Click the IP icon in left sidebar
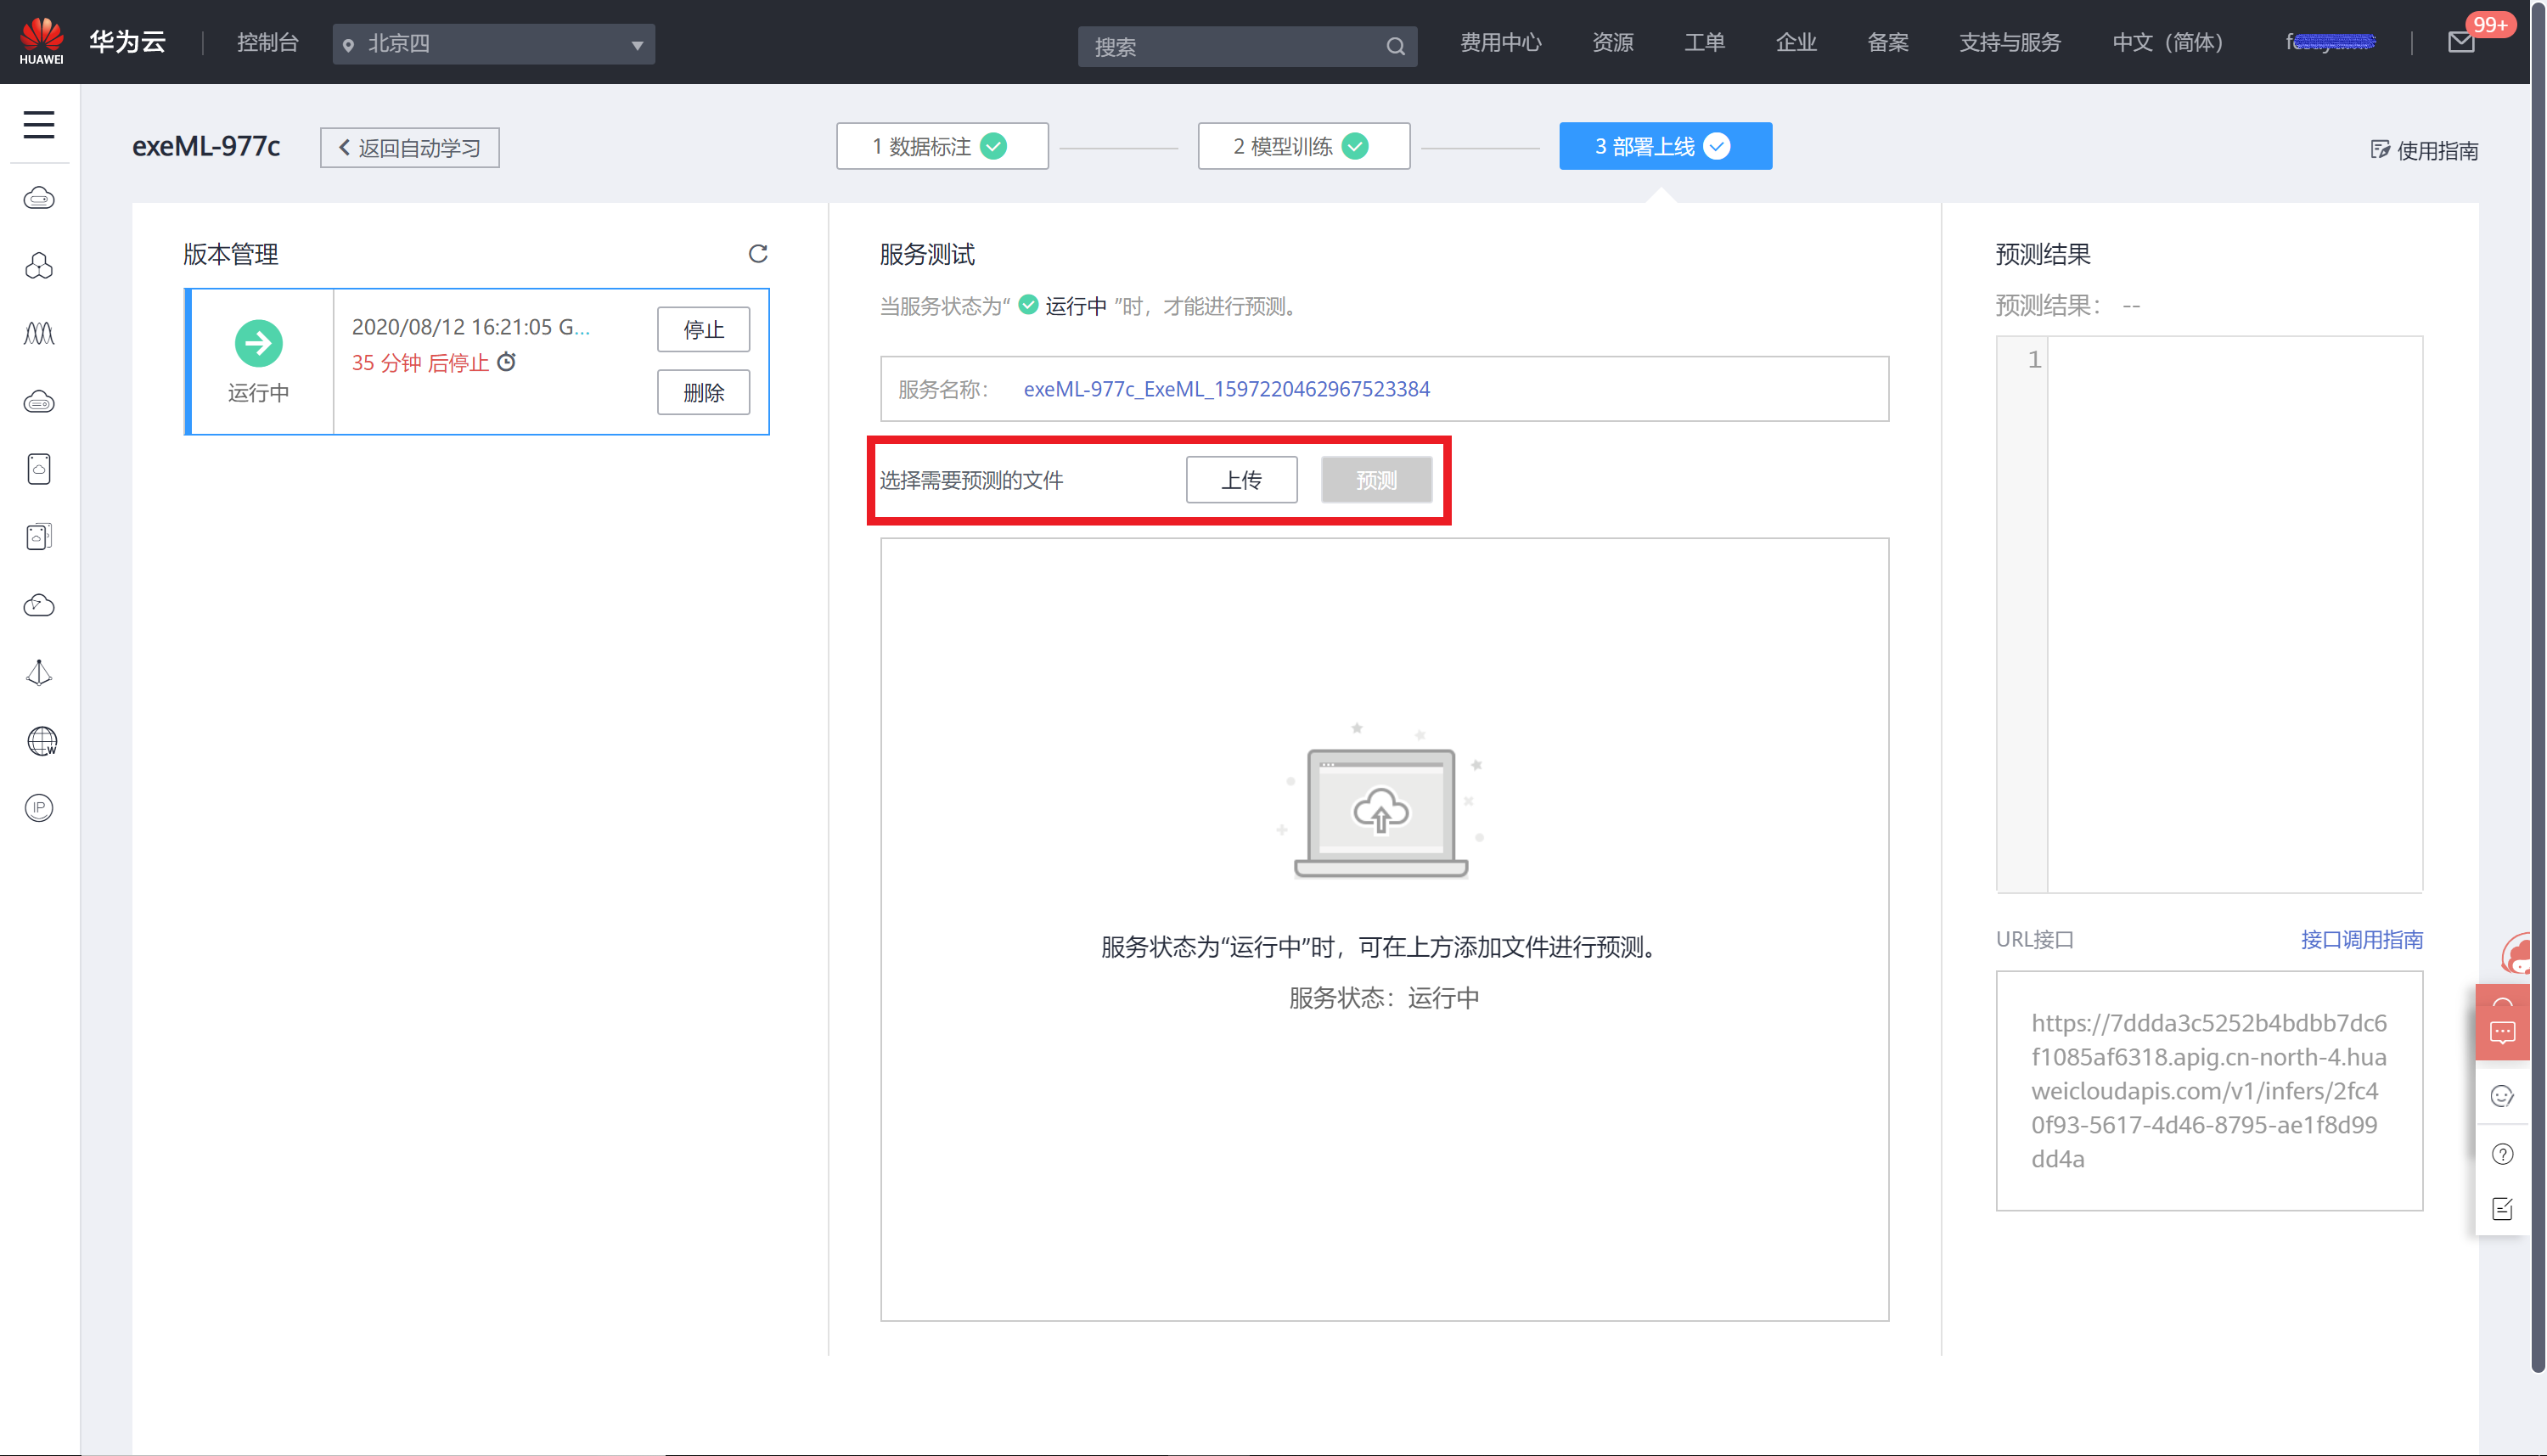The width and height of the screenshot is (2547, 1456). coord(39,808)
